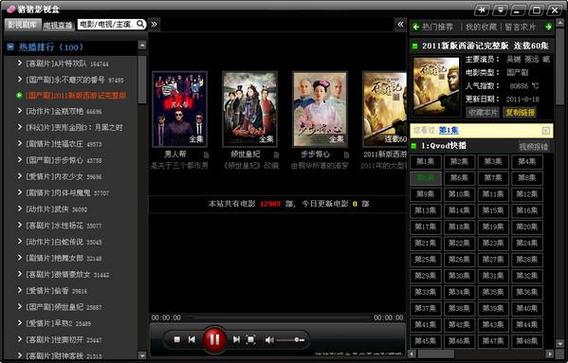
Task: Go back with the green left arrow
Action: (416, 27)
